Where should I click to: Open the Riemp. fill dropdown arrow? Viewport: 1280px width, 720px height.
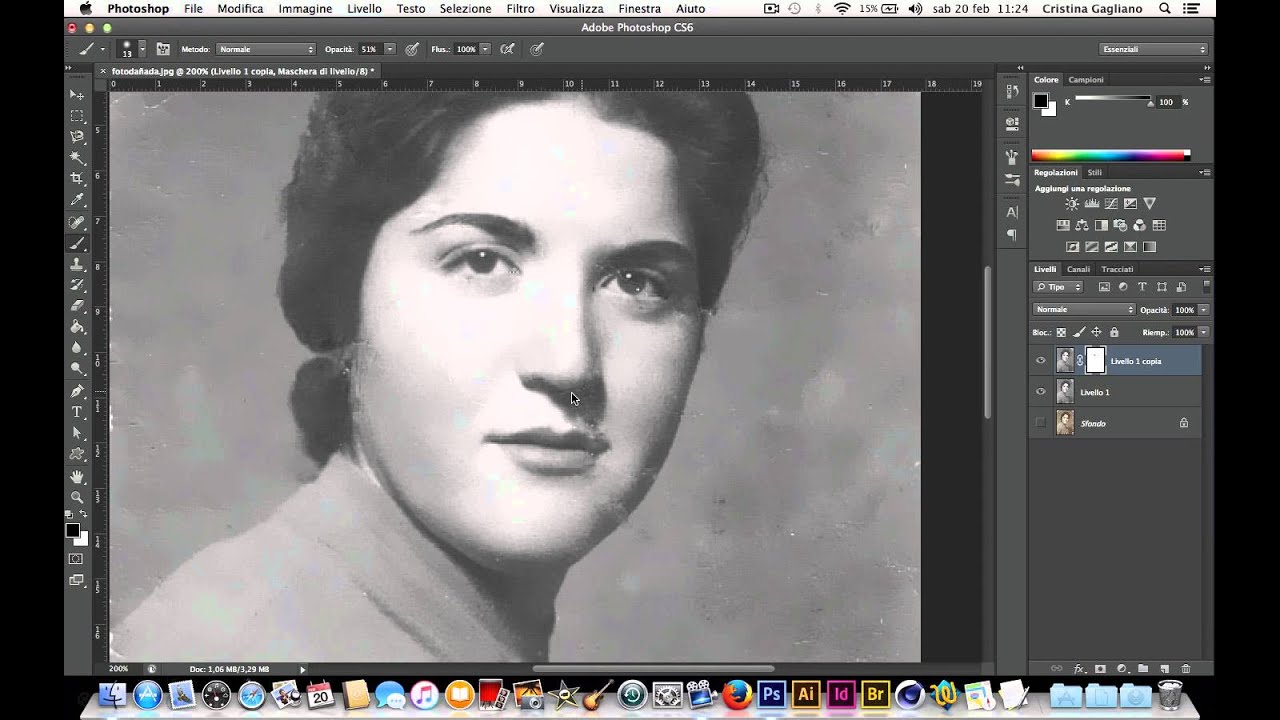point(1204,332)
